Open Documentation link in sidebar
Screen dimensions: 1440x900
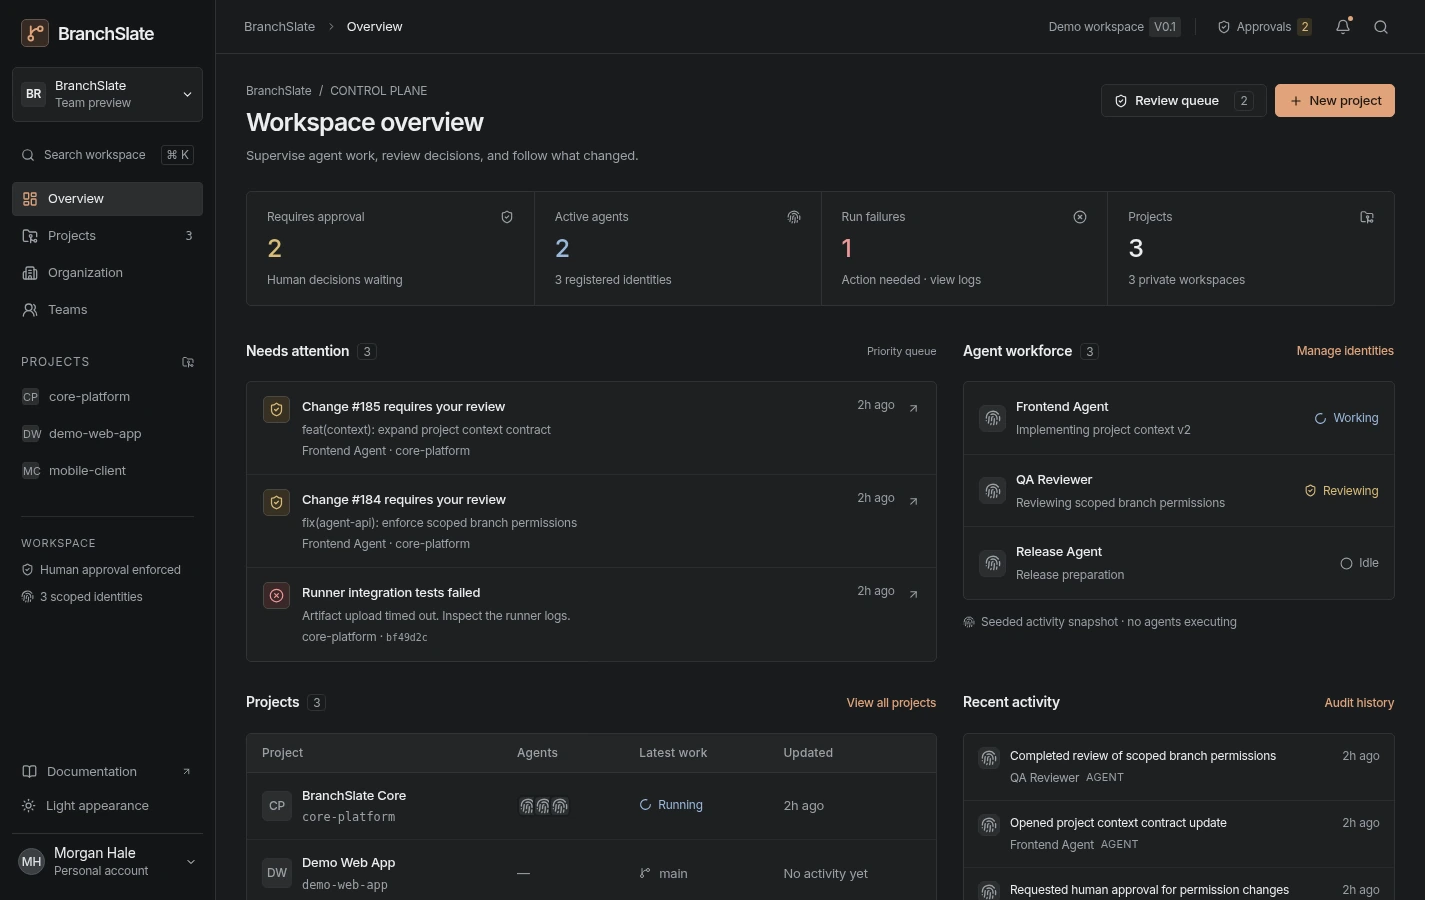(107, 772)
